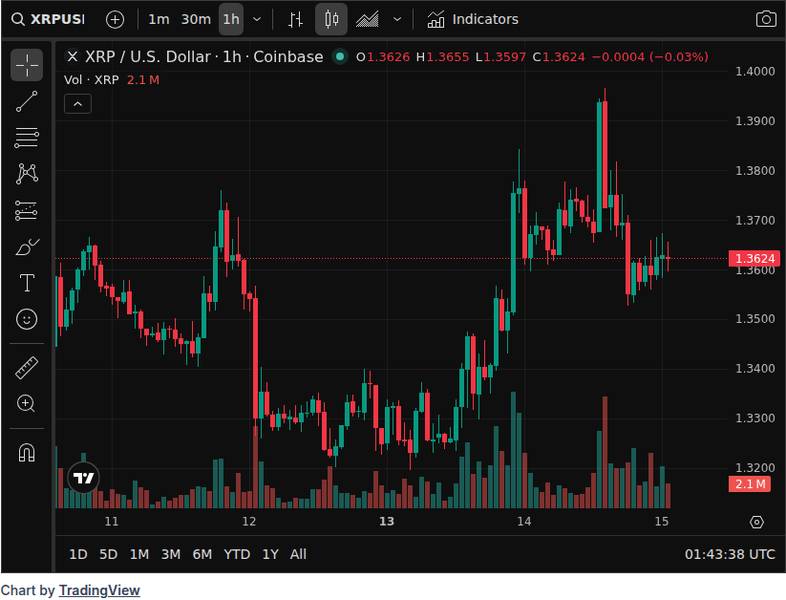This screenshot has width=786, height=600.
Task: Click the XRP / U.S. Dollar · 1h · Coinbase title
Action: tap(204, 57)
